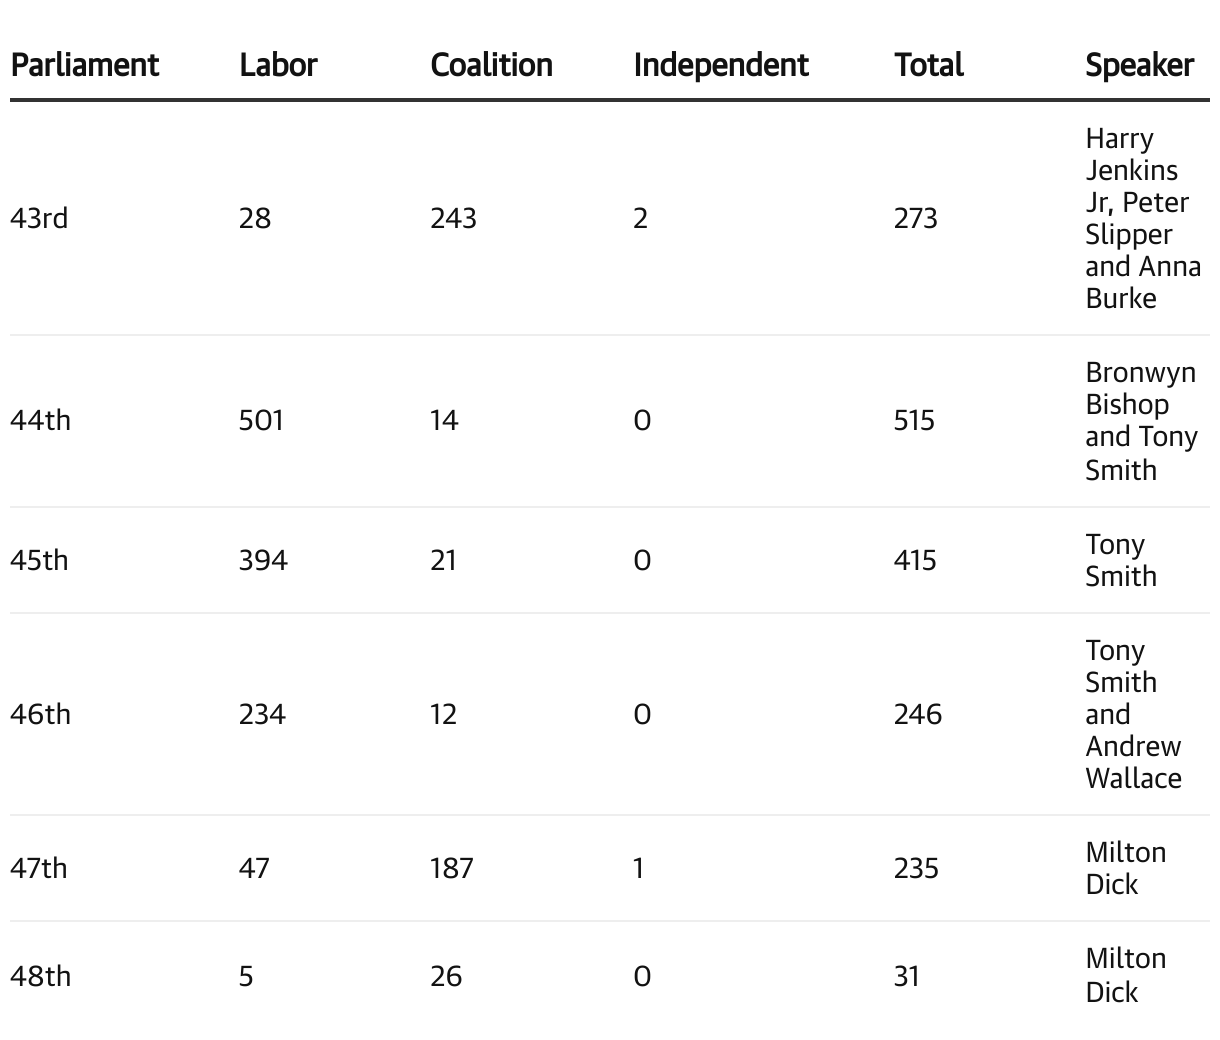The image size is (1220, 1040).
Task: Click the 243 Coalition value for 43rd
Action: pos(453,218)
